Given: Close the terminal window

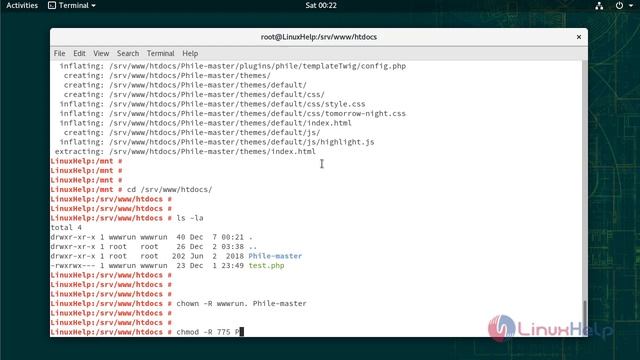Looking at the screenshot, I should coord(579,37).
